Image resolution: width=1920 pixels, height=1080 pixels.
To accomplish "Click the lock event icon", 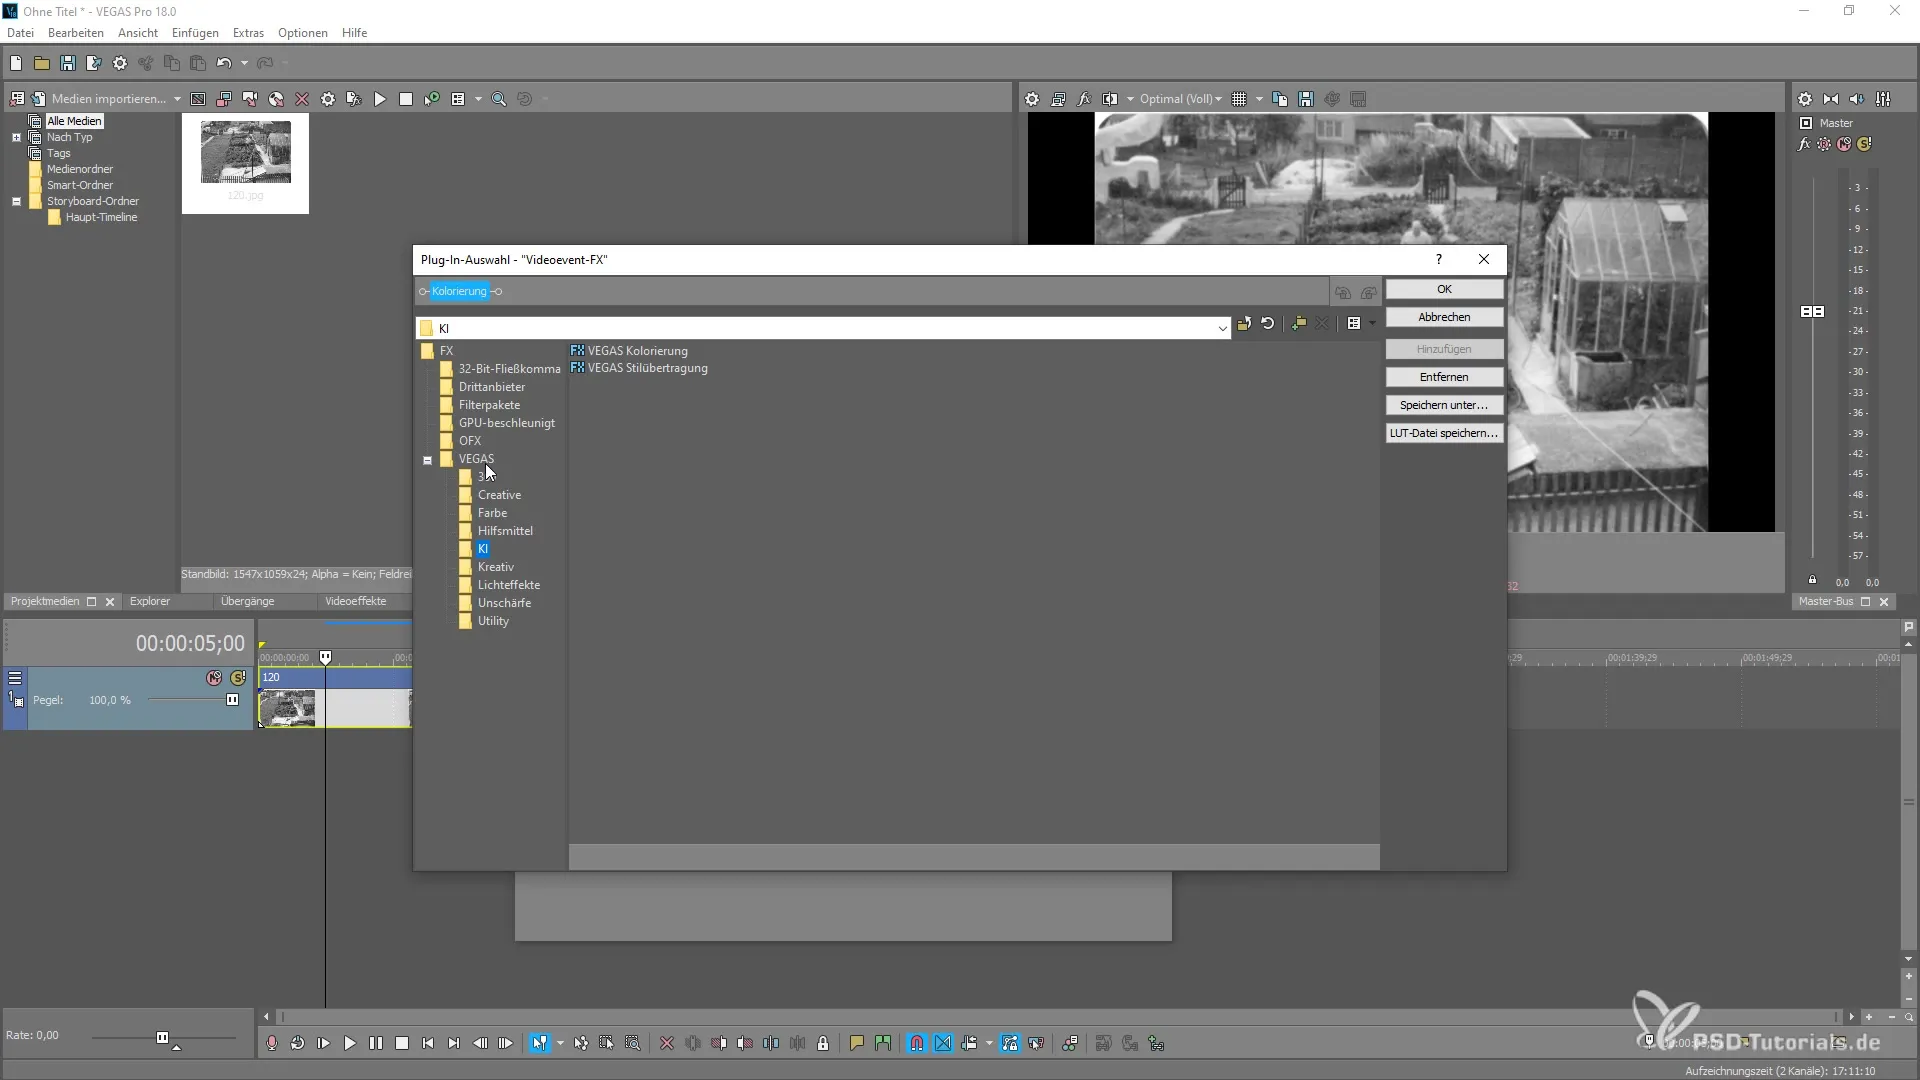I will (x=823, y=1043).
